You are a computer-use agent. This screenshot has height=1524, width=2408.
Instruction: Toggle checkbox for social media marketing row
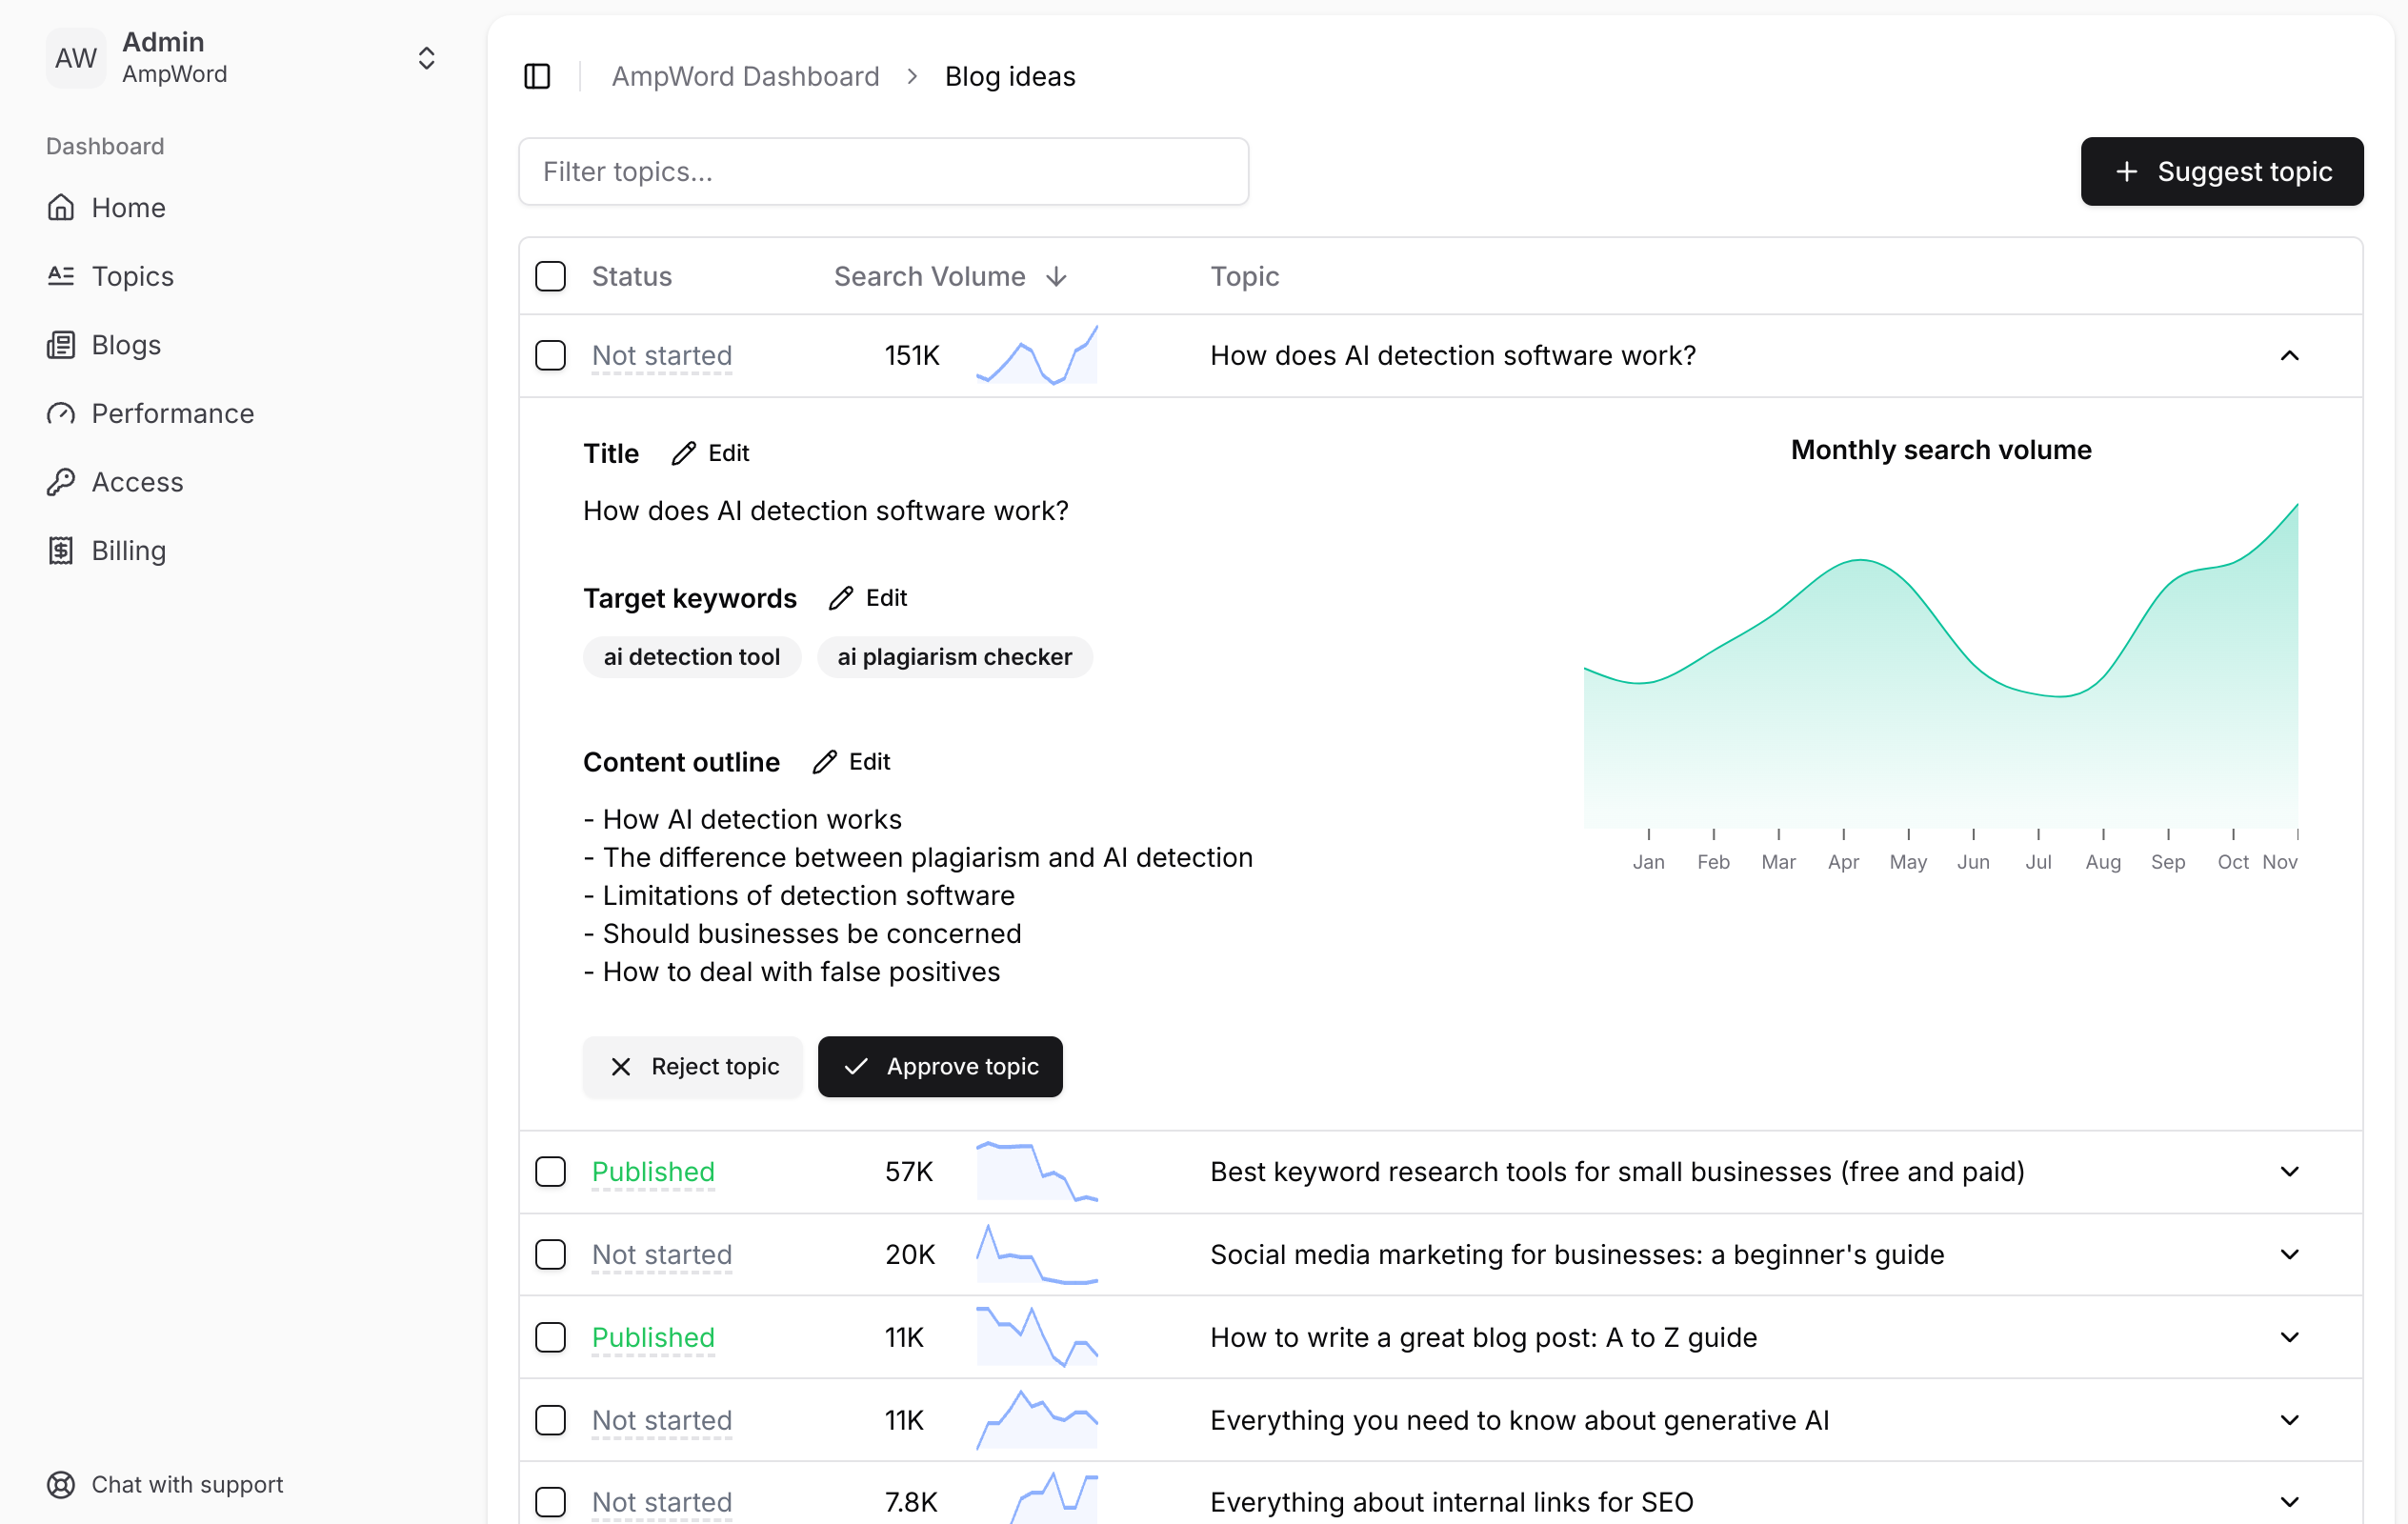[x=552, y=1253]
